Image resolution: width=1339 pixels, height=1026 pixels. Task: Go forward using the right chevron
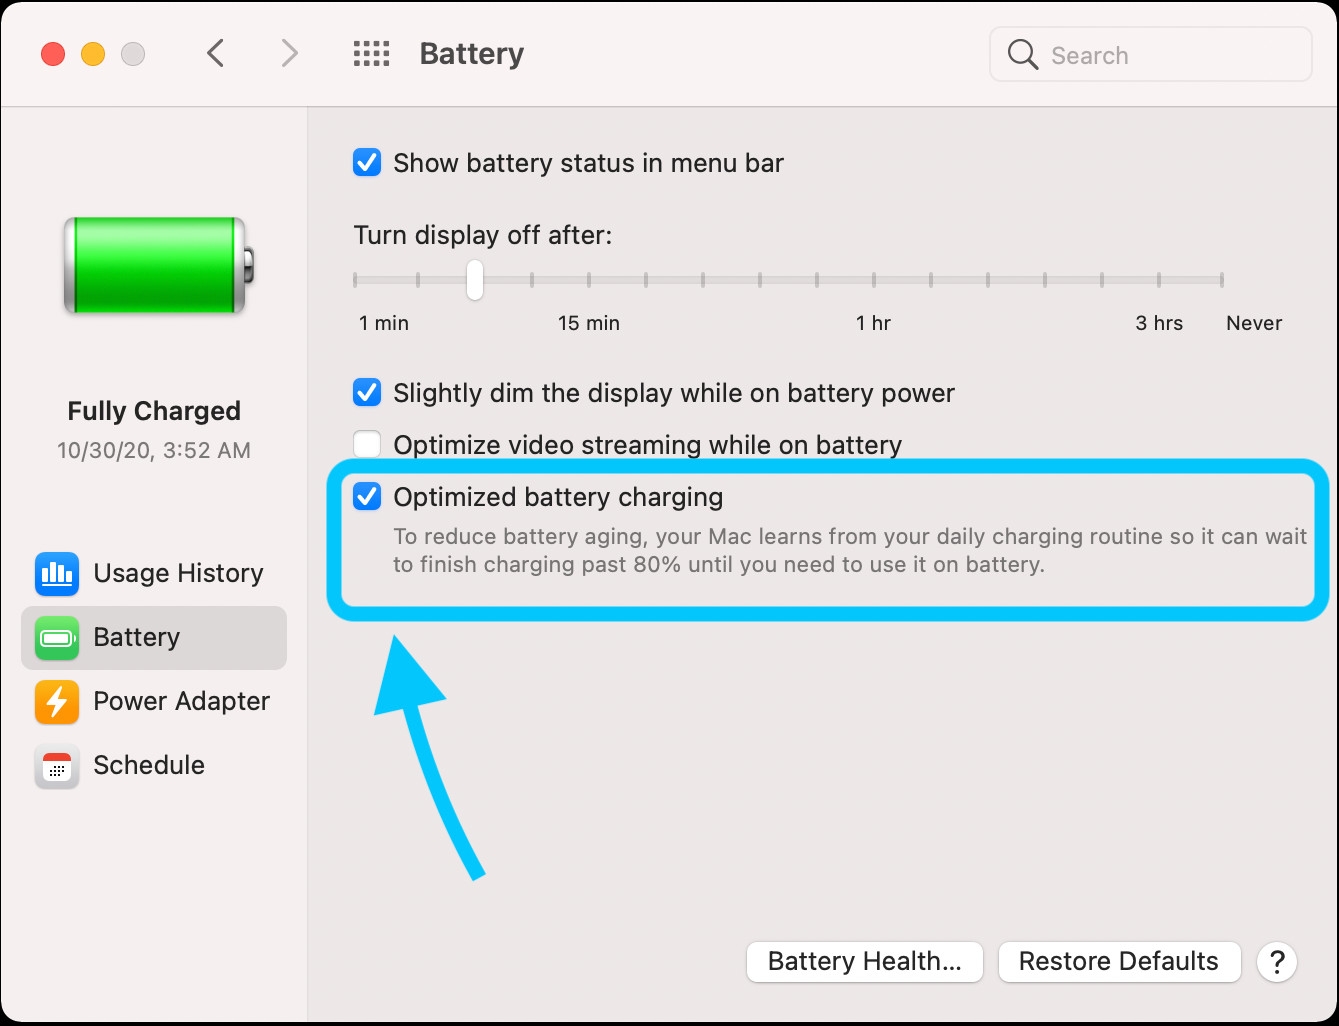289,53
